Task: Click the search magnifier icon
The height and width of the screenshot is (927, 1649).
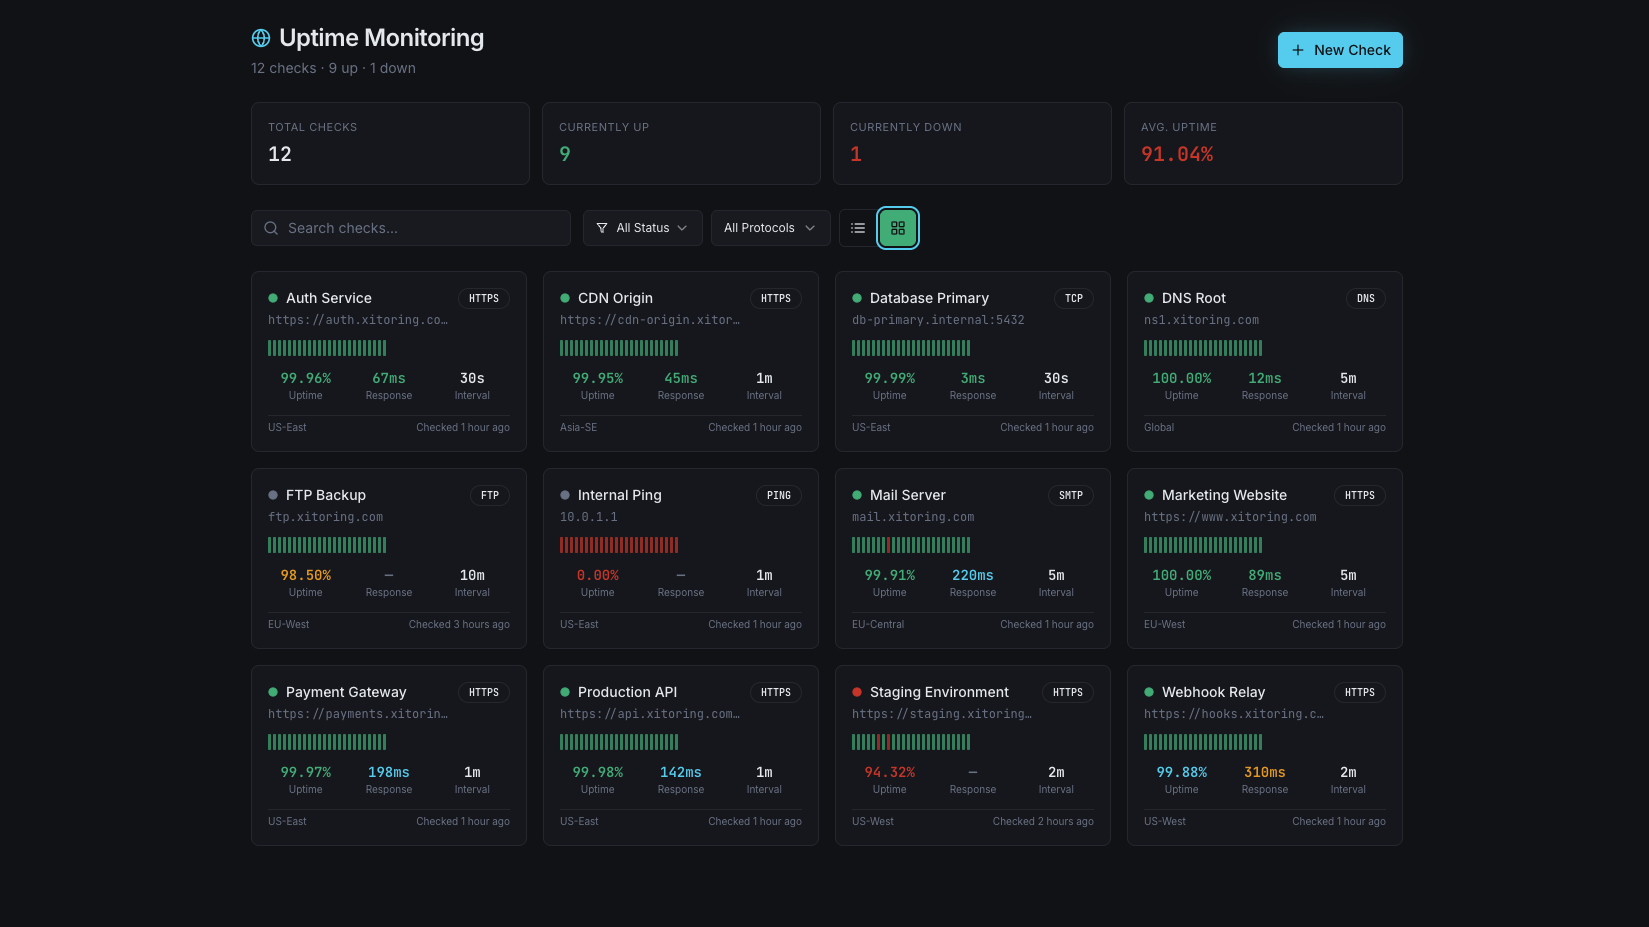Action: point(271,228)
